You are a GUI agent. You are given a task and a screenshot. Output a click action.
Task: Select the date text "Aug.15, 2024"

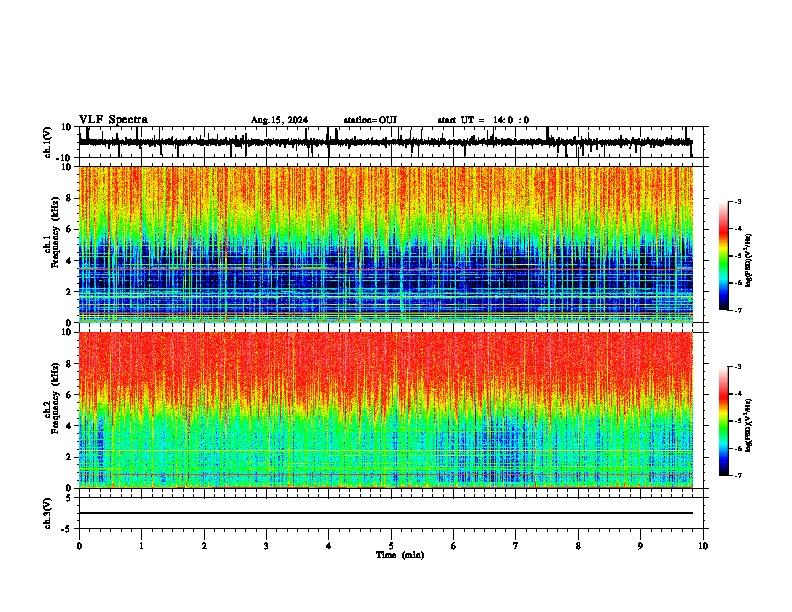[279, 120]
